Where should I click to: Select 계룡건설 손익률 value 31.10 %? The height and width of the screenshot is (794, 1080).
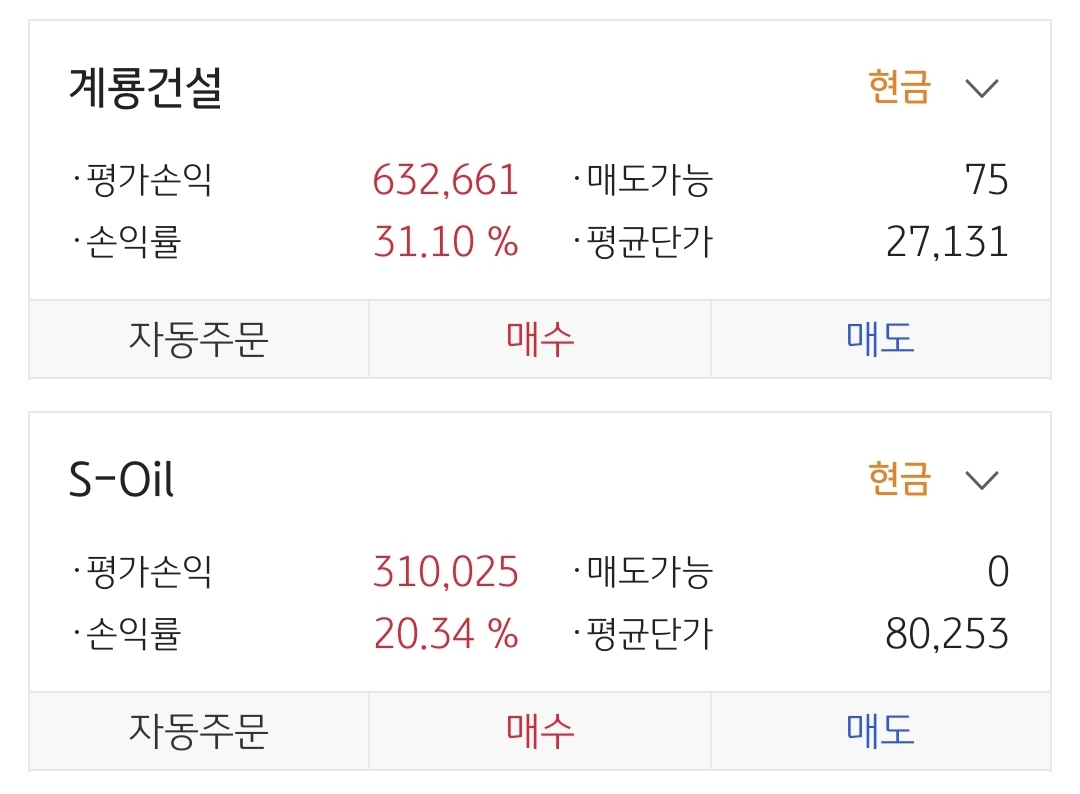click(446, 242)
